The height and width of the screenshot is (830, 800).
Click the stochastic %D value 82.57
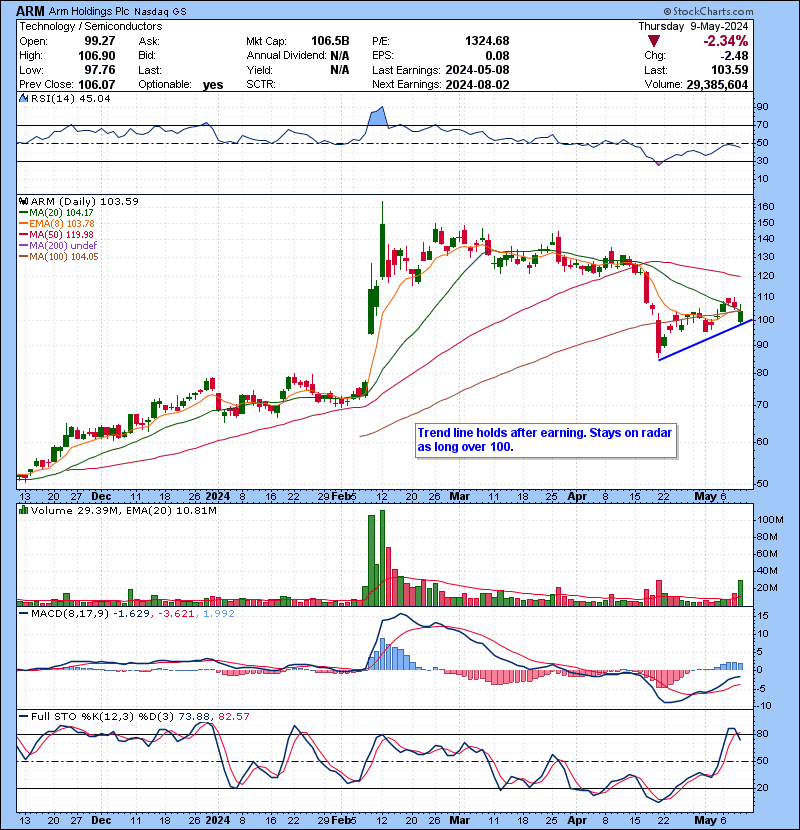tap(233, 716)
